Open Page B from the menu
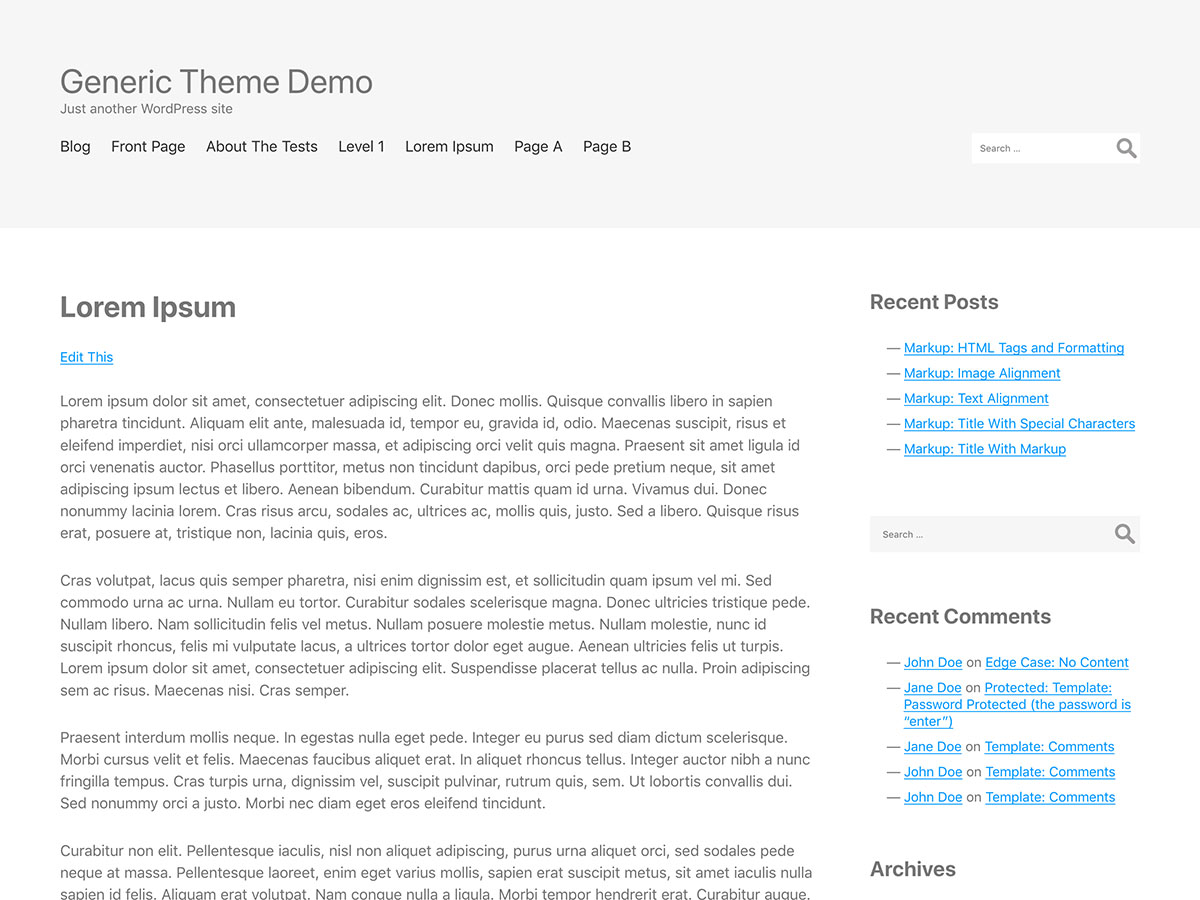This screenshot has height=900, width=1200. click(607, 146)
